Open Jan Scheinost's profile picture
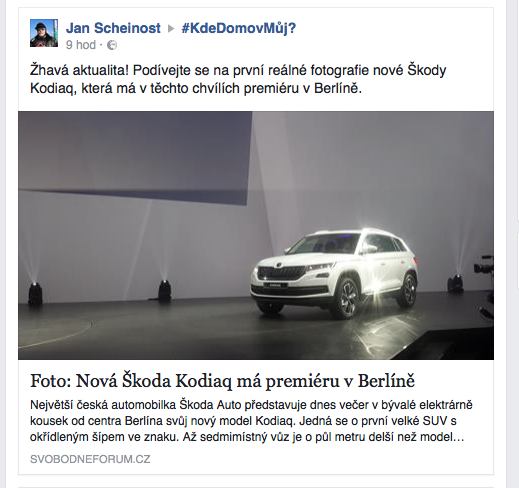 [x=44, y=33]
